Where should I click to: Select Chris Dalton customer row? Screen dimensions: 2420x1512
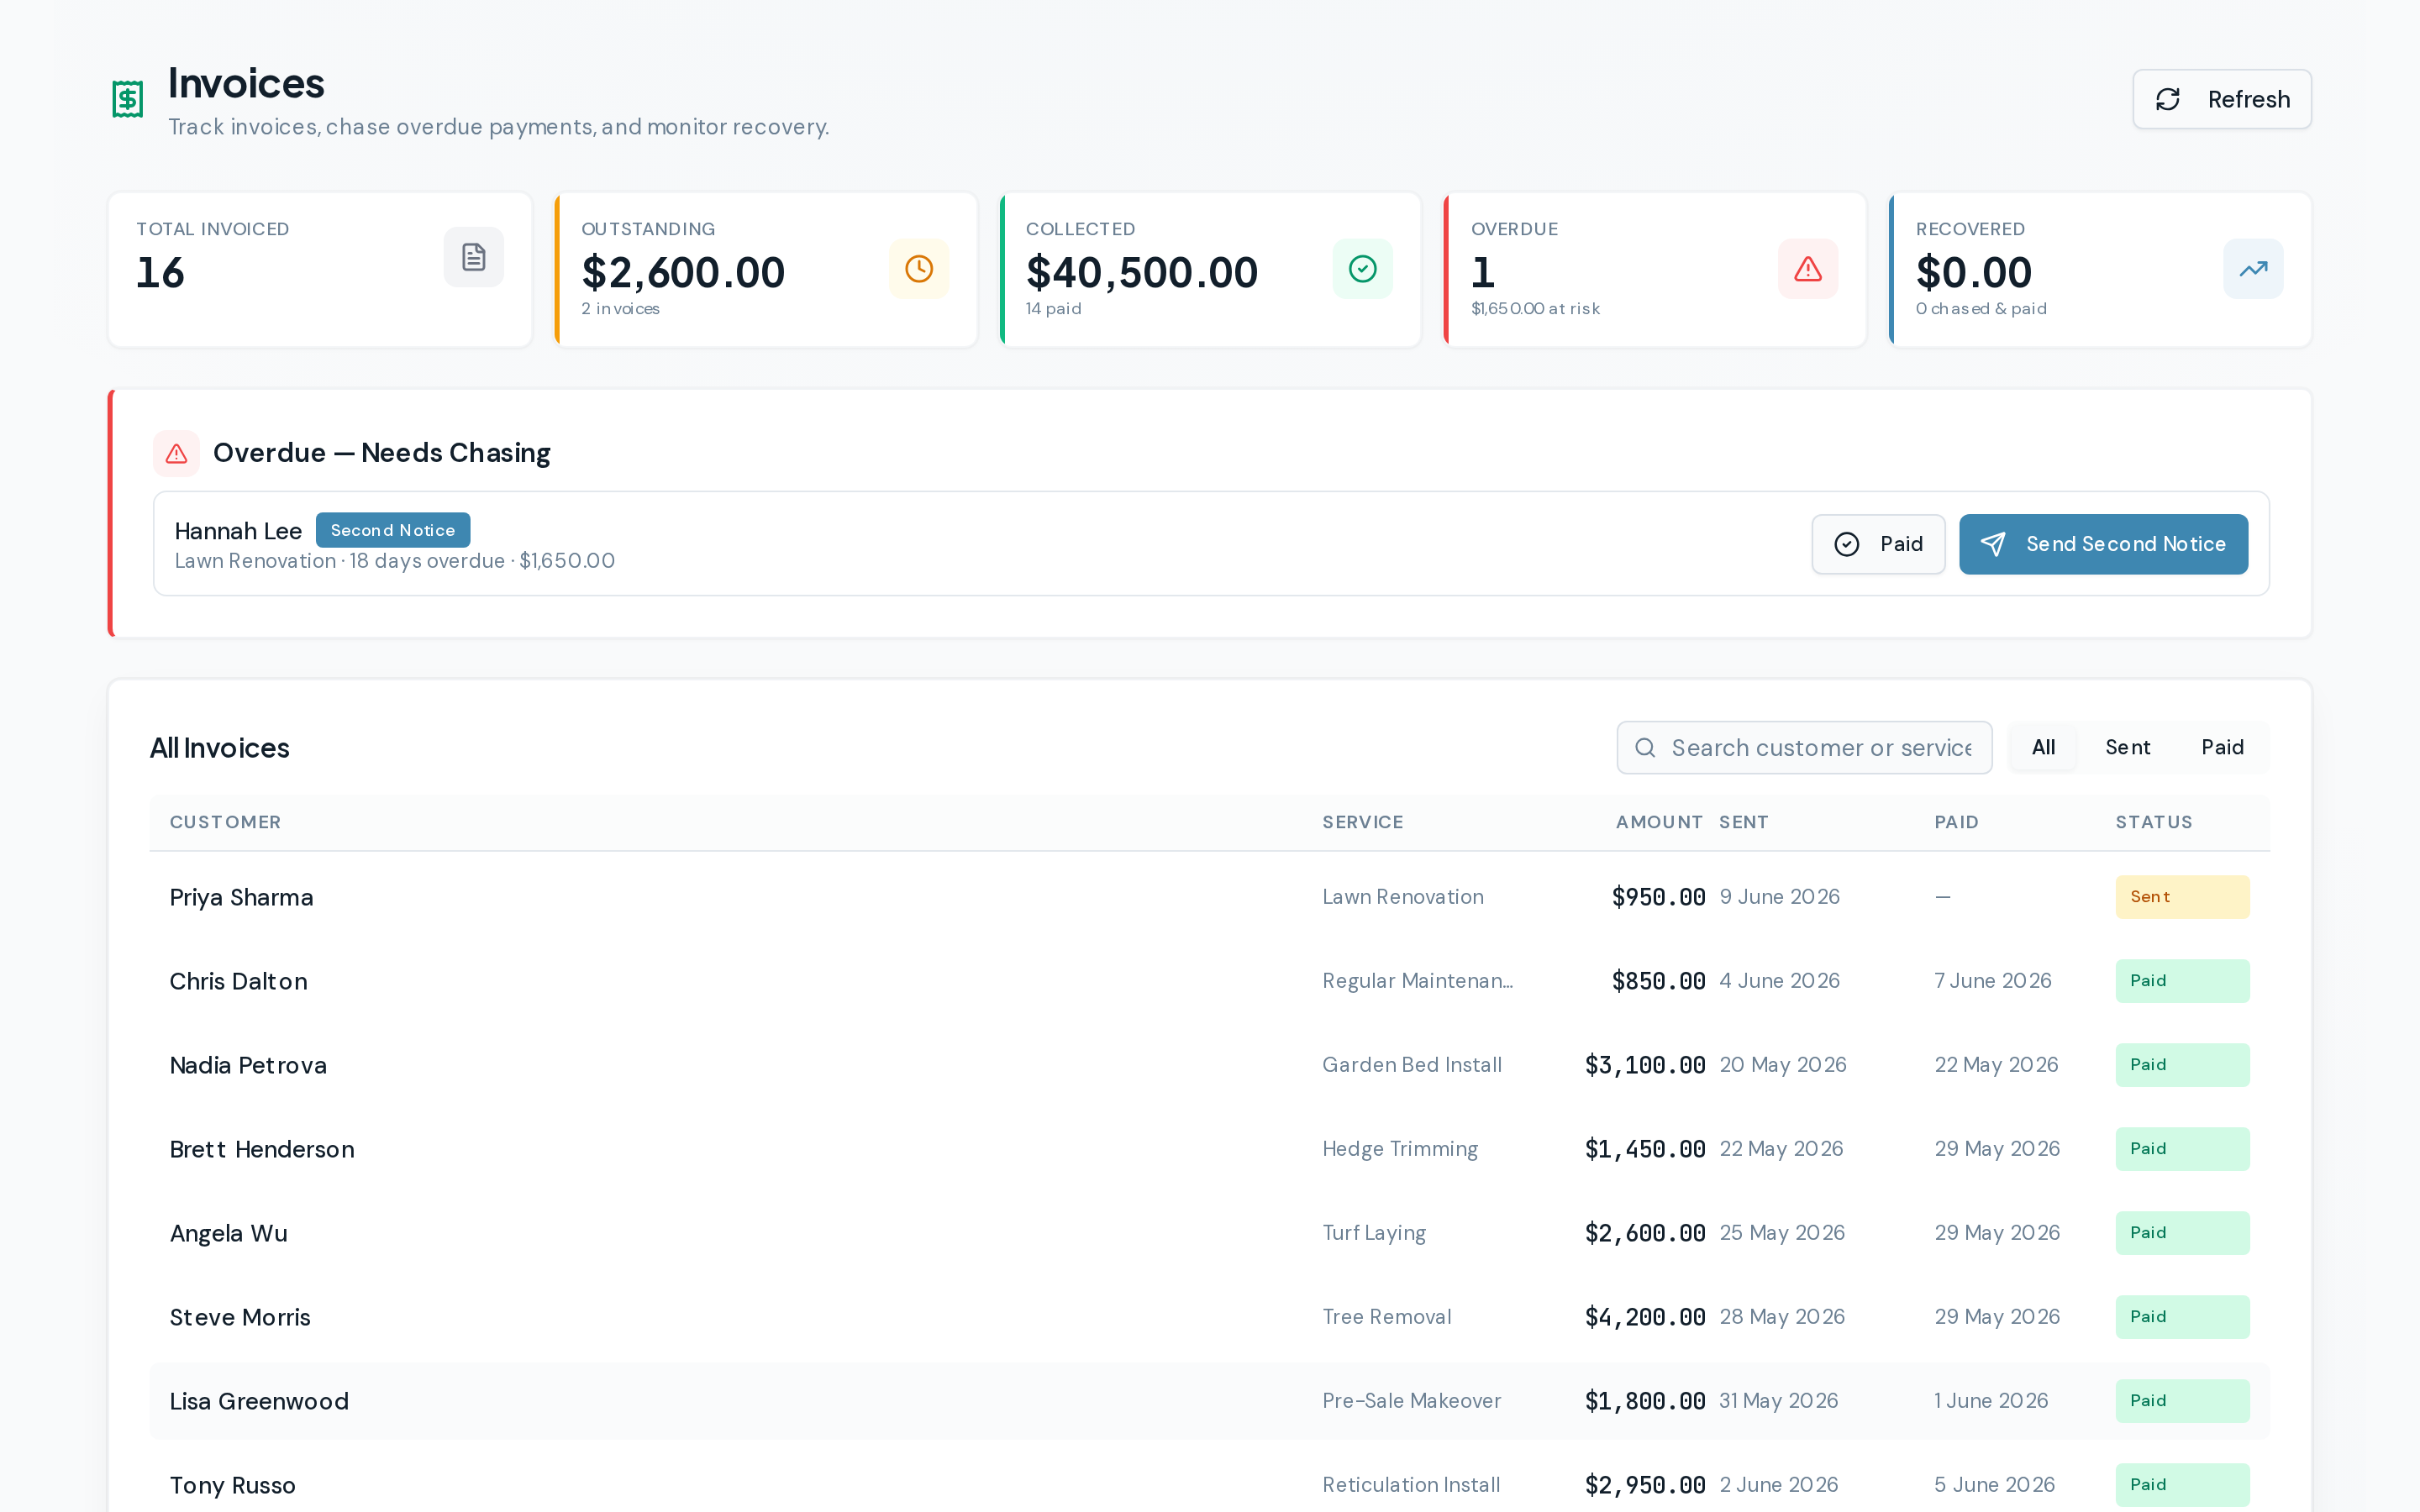coord(1209,981)
